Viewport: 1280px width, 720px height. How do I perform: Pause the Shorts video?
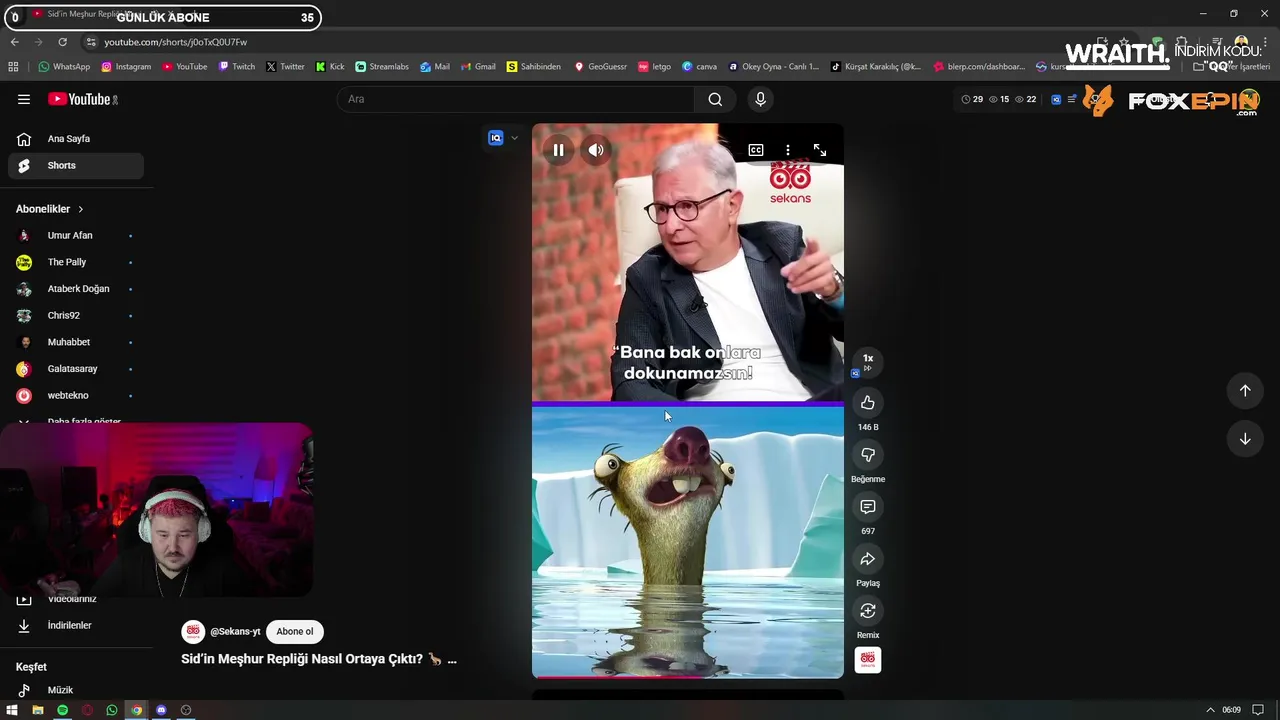(558, 150)
